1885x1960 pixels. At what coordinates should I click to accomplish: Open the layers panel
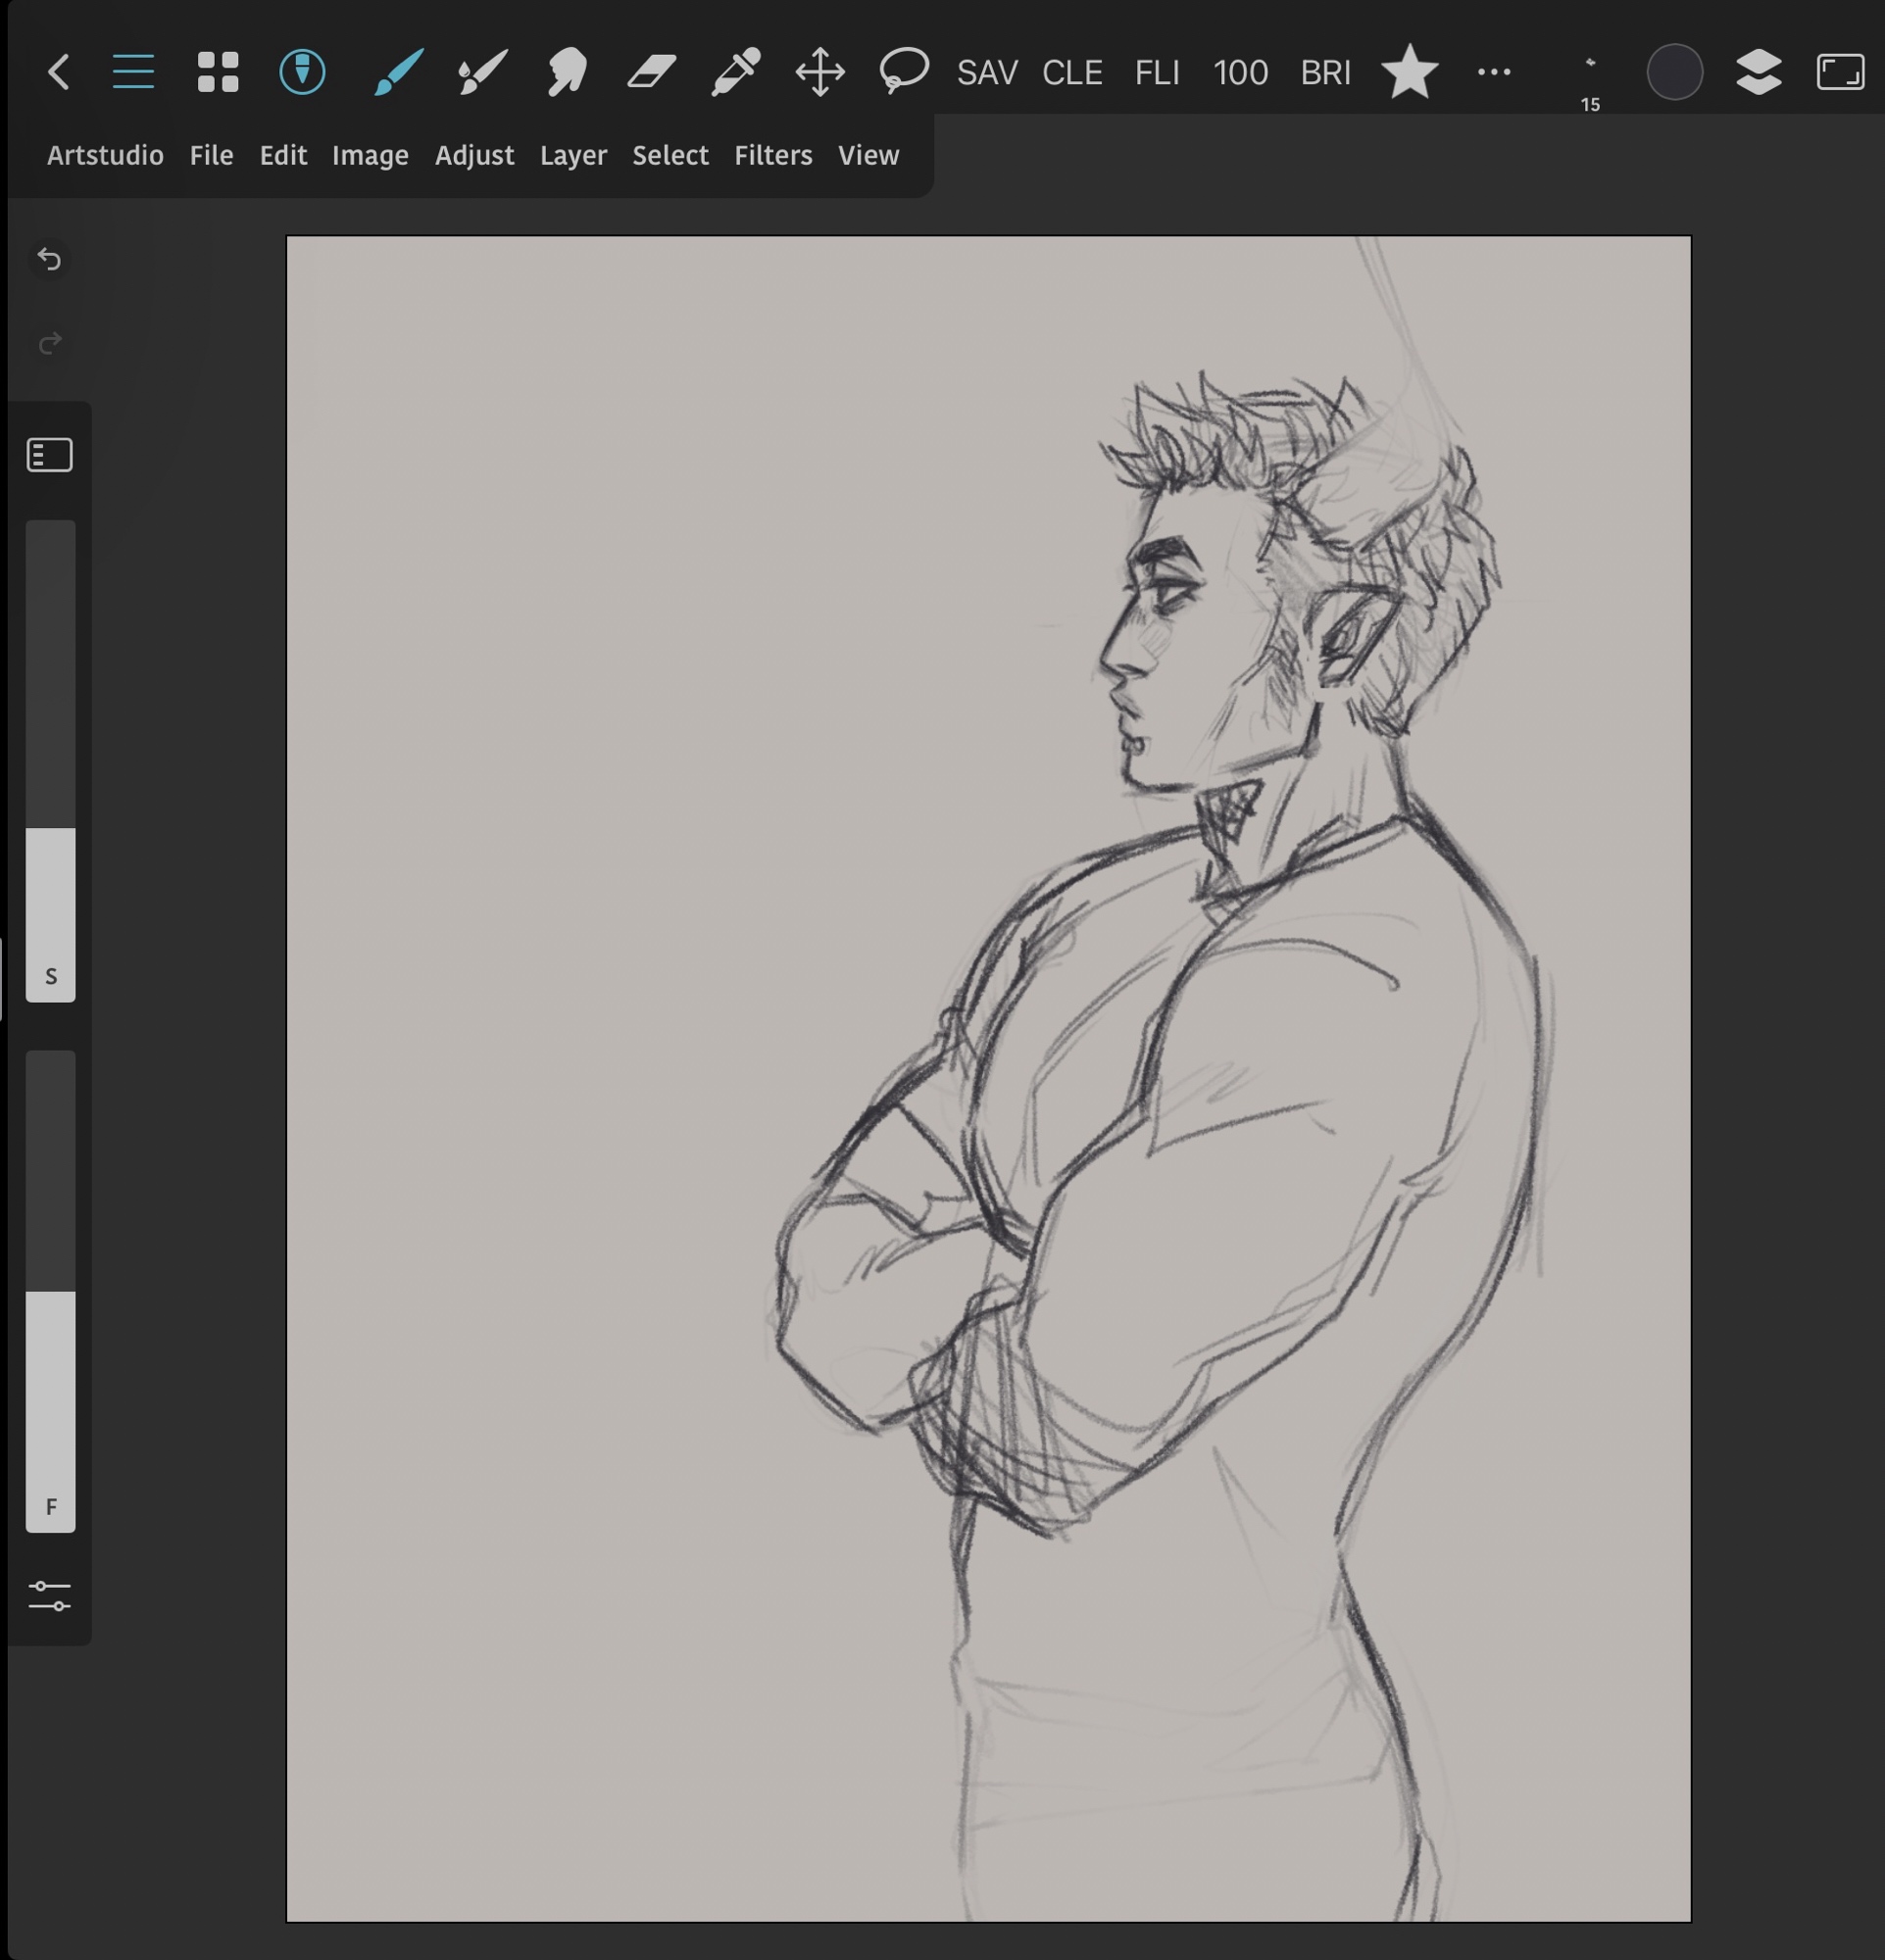point(1759,72)
